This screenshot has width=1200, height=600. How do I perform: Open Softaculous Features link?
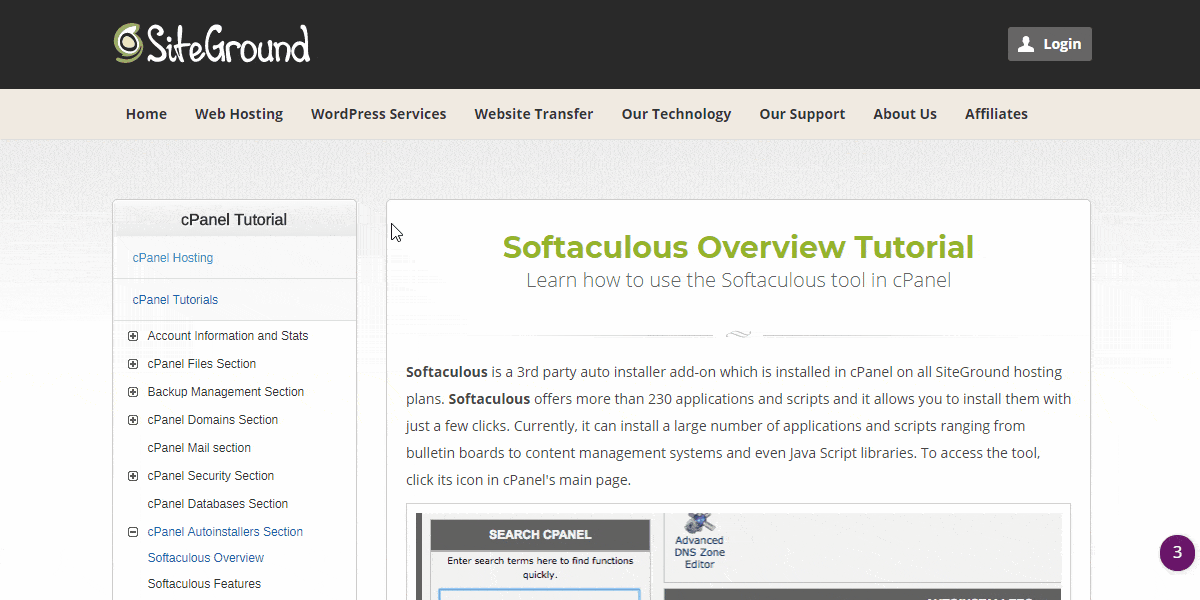[x=204, y=584]
